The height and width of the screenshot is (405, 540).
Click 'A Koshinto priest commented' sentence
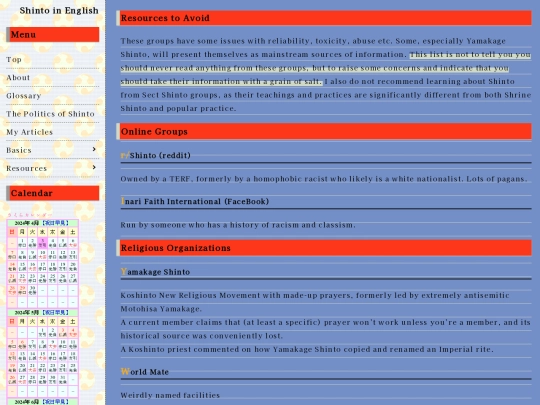(307, 349)
